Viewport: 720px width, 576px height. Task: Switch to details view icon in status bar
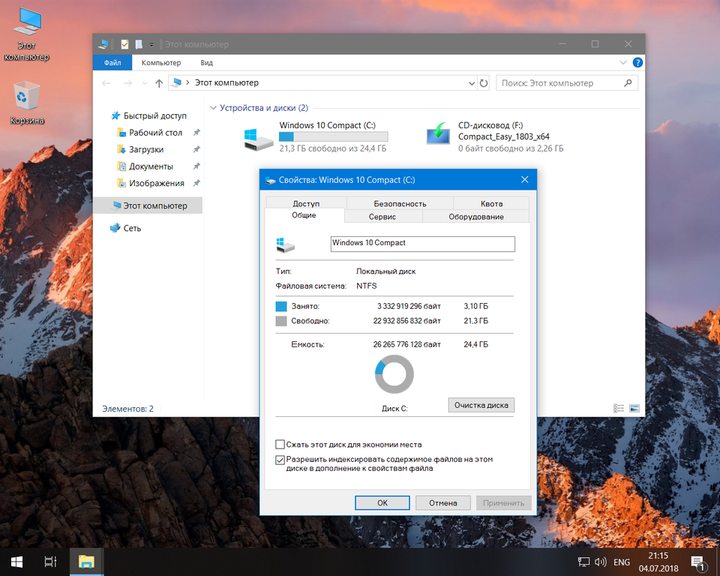point(619,408)
